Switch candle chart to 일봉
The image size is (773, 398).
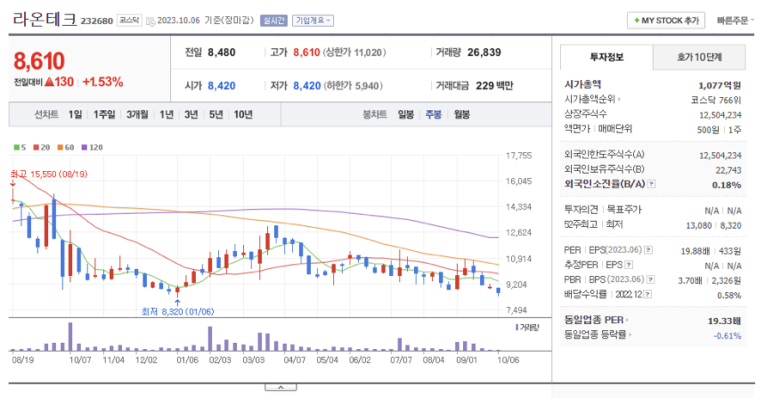(x=406, y=114)
